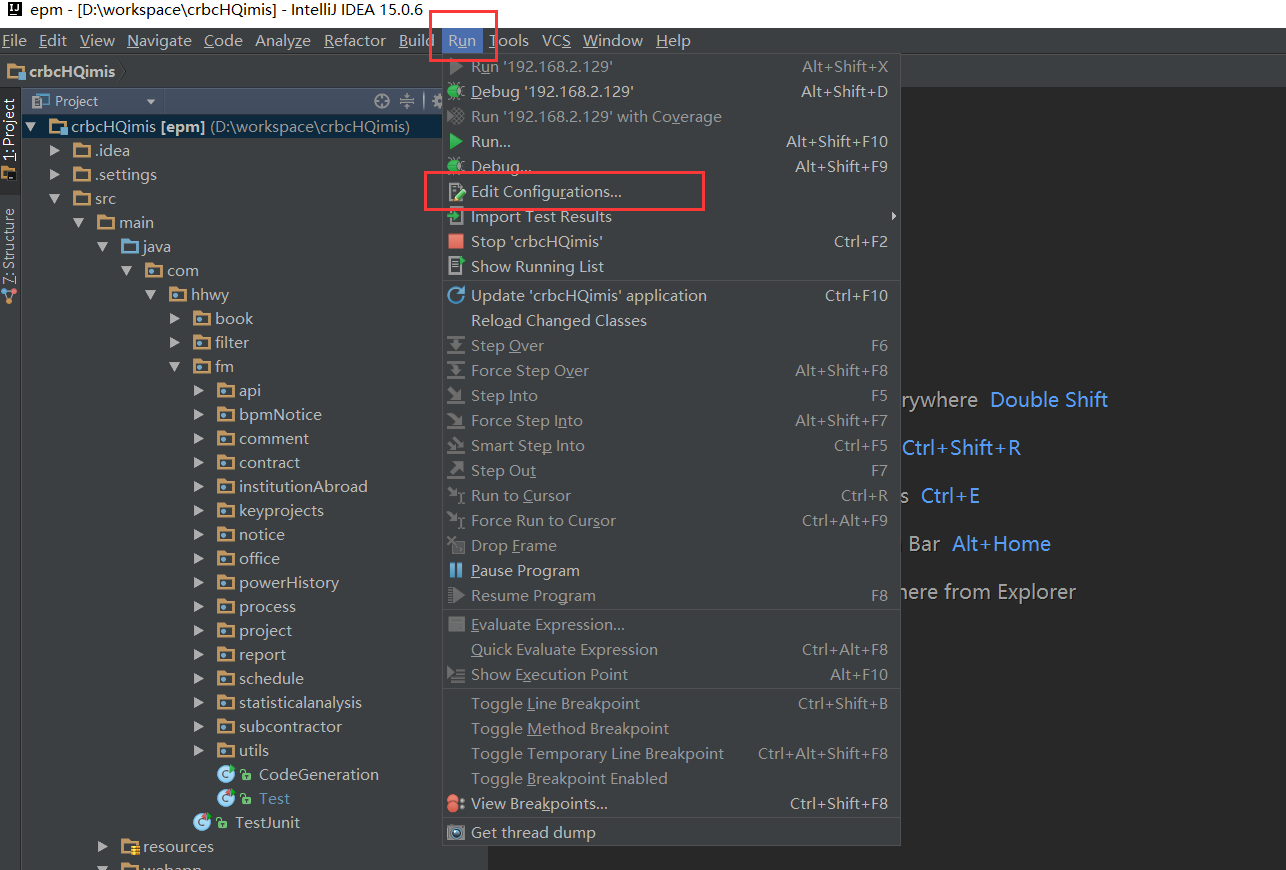Select the contract package
1286x870 pixels.
pos(269,463)
